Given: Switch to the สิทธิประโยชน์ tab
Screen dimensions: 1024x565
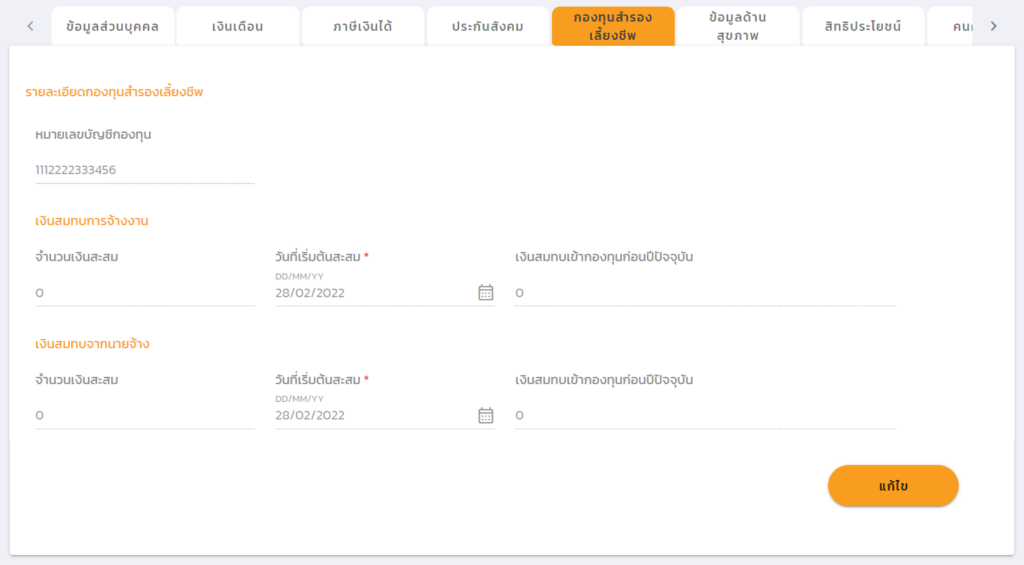Looking at the screenshot, I should (x=862, y=27).
